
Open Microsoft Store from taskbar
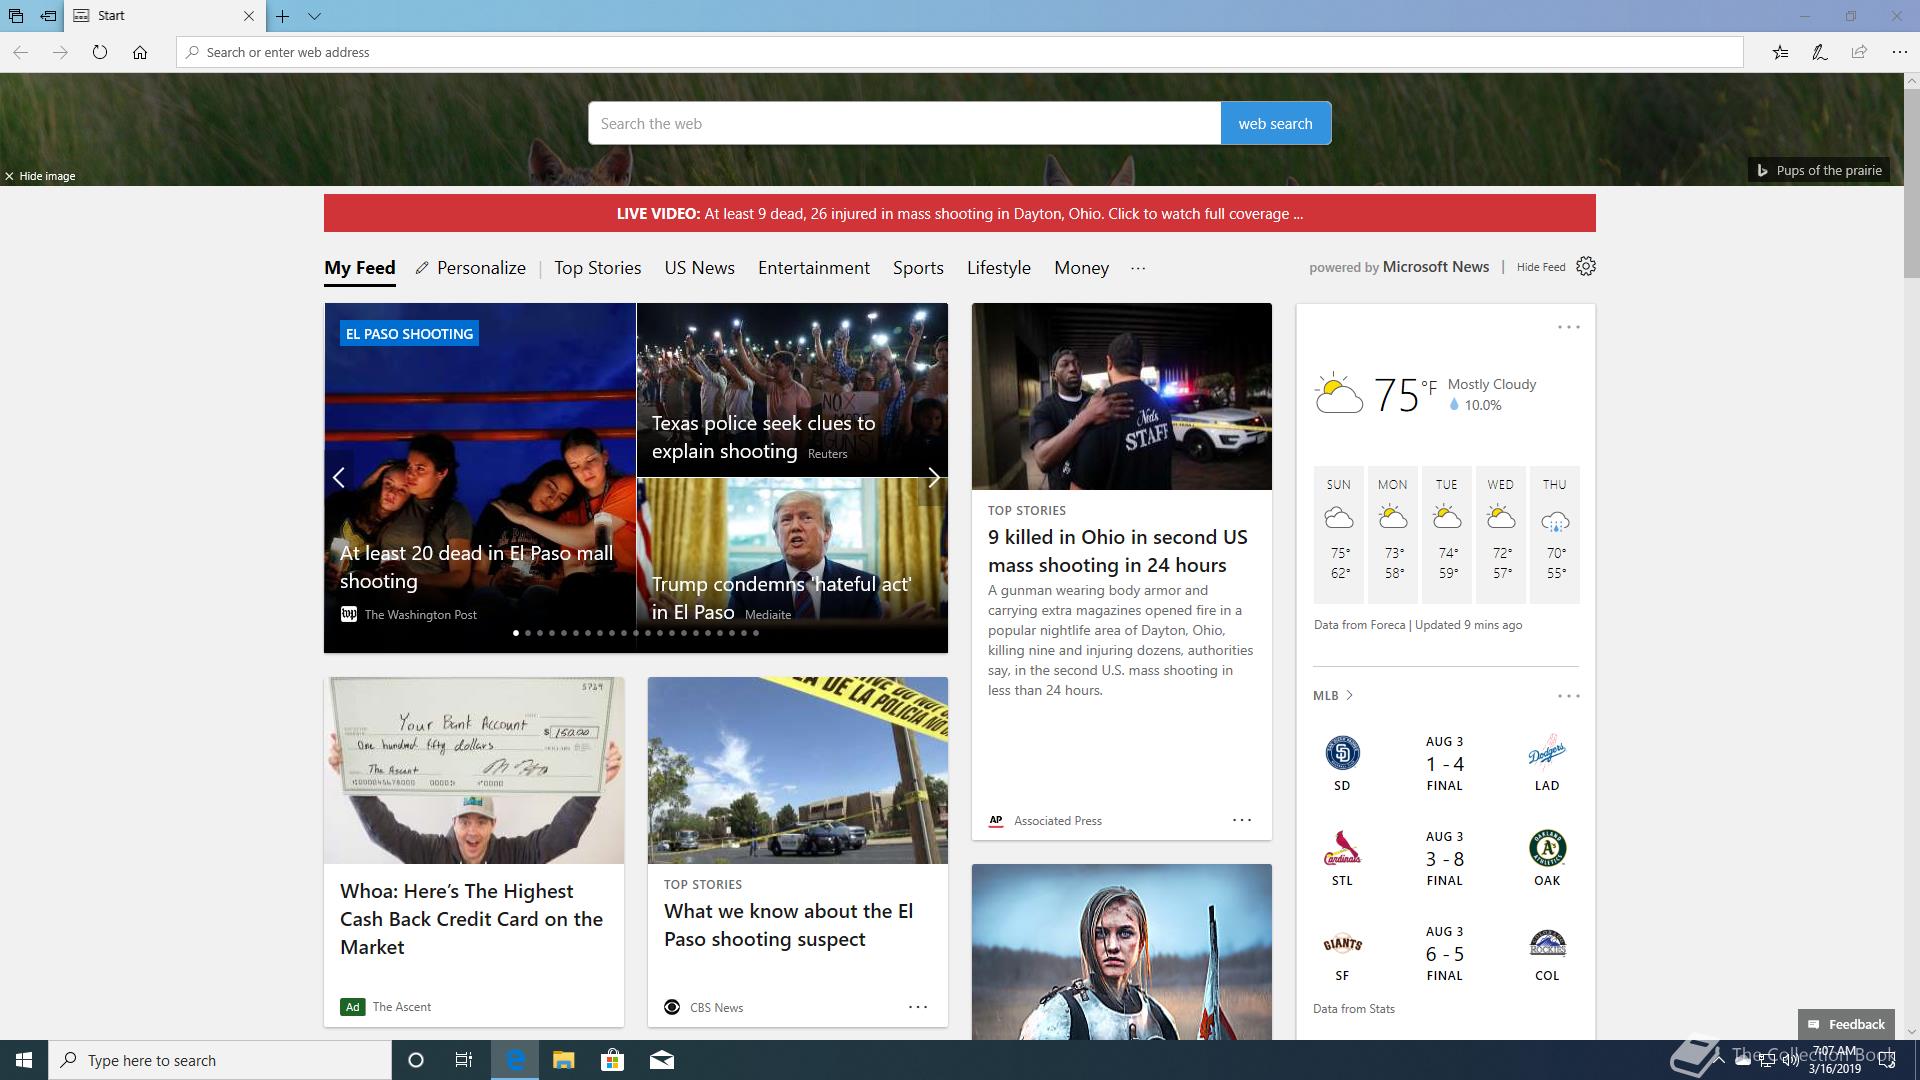612,1060
